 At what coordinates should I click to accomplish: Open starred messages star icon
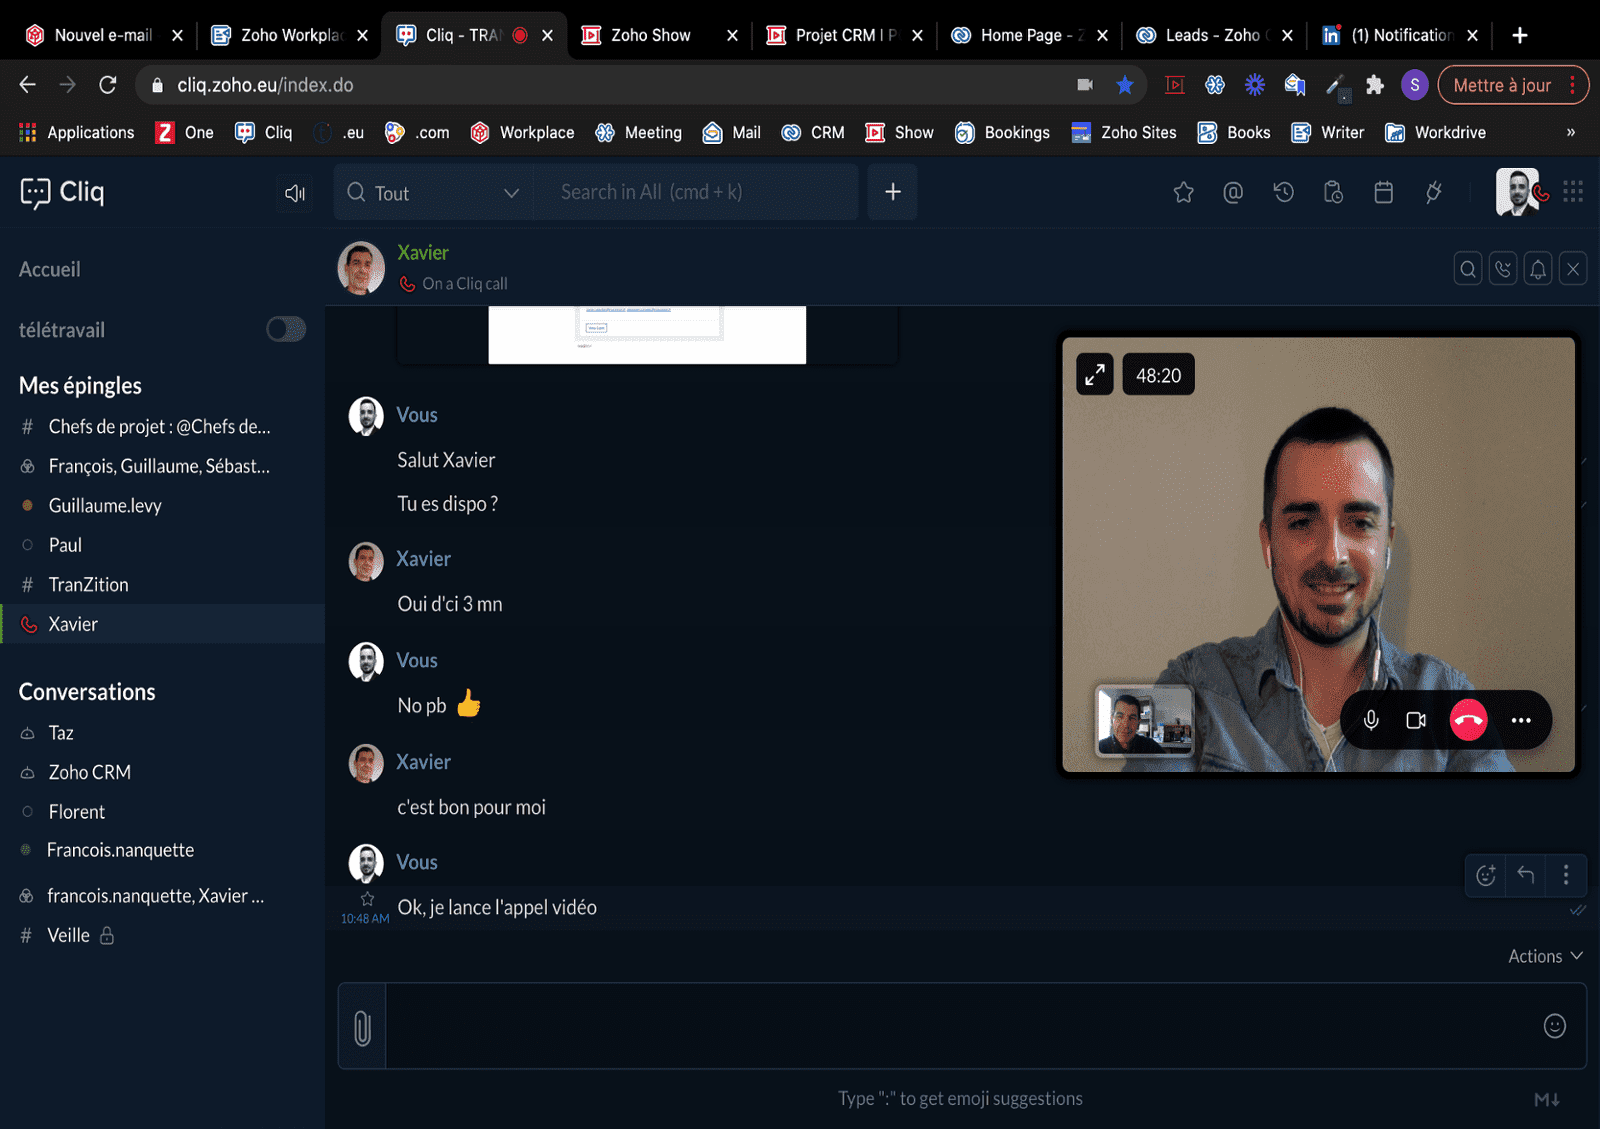1183,192
